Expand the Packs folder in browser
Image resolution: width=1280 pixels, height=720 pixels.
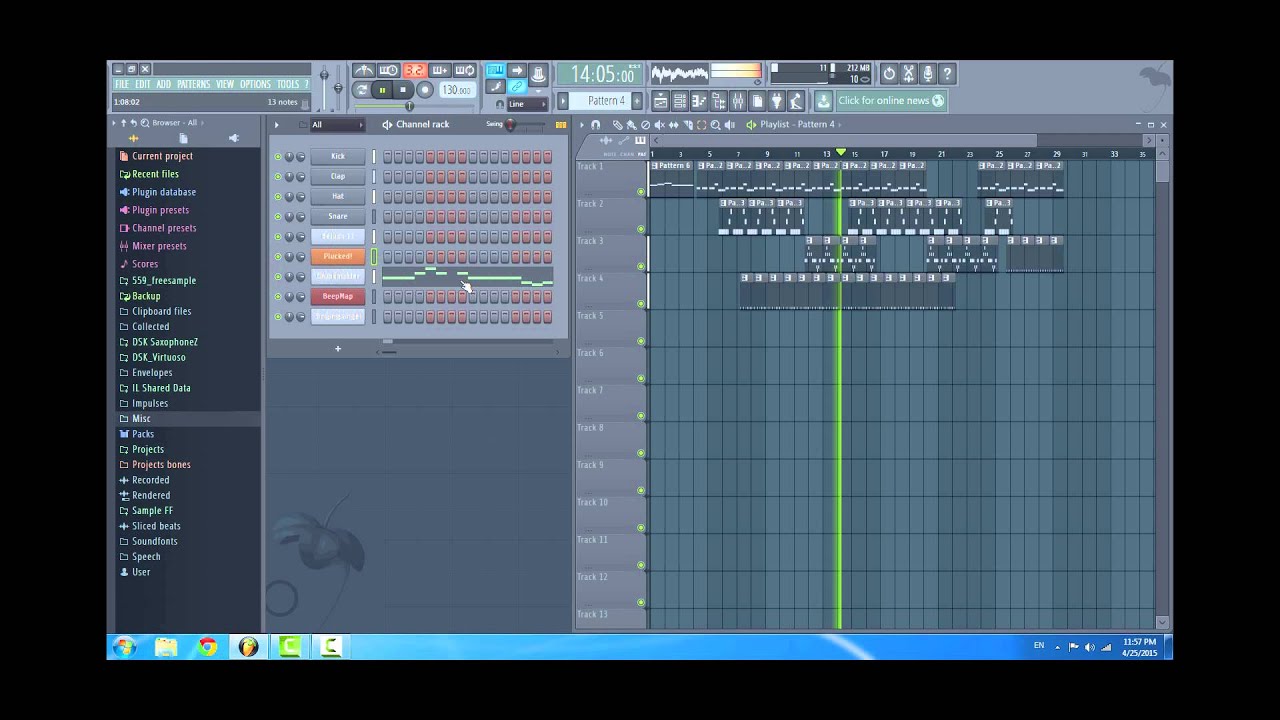(x=143, y=434)
